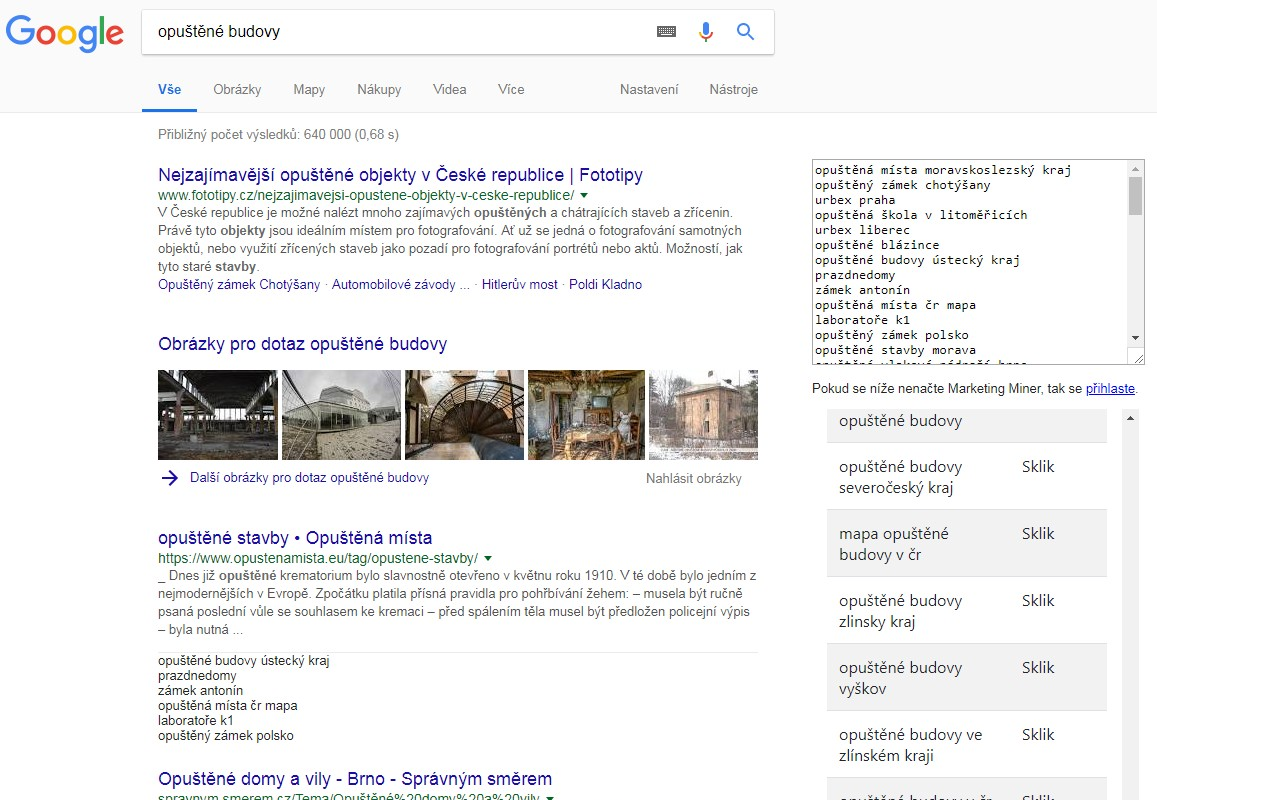Click the magnifying glass search icon
This screenshot has height=800, width=1280.
pyautogui.click(x=745, y=31)
